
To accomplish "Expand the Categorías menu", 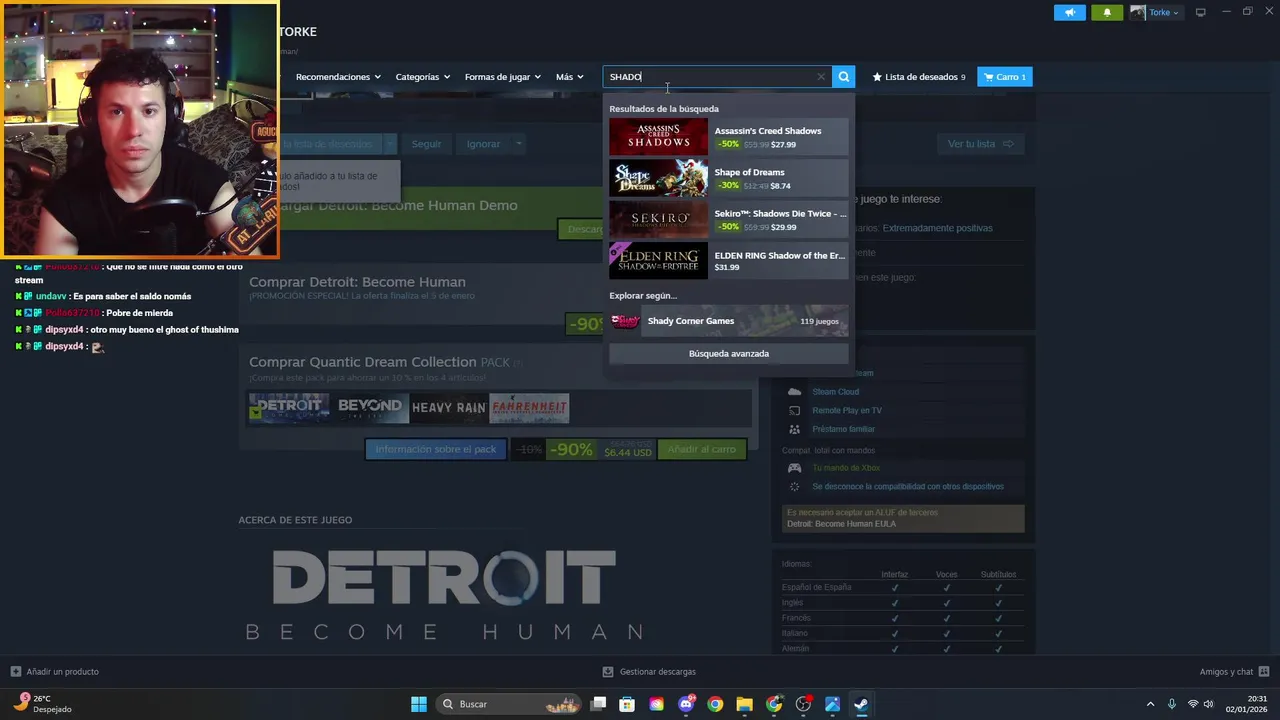I will click(x=422, y=77).
